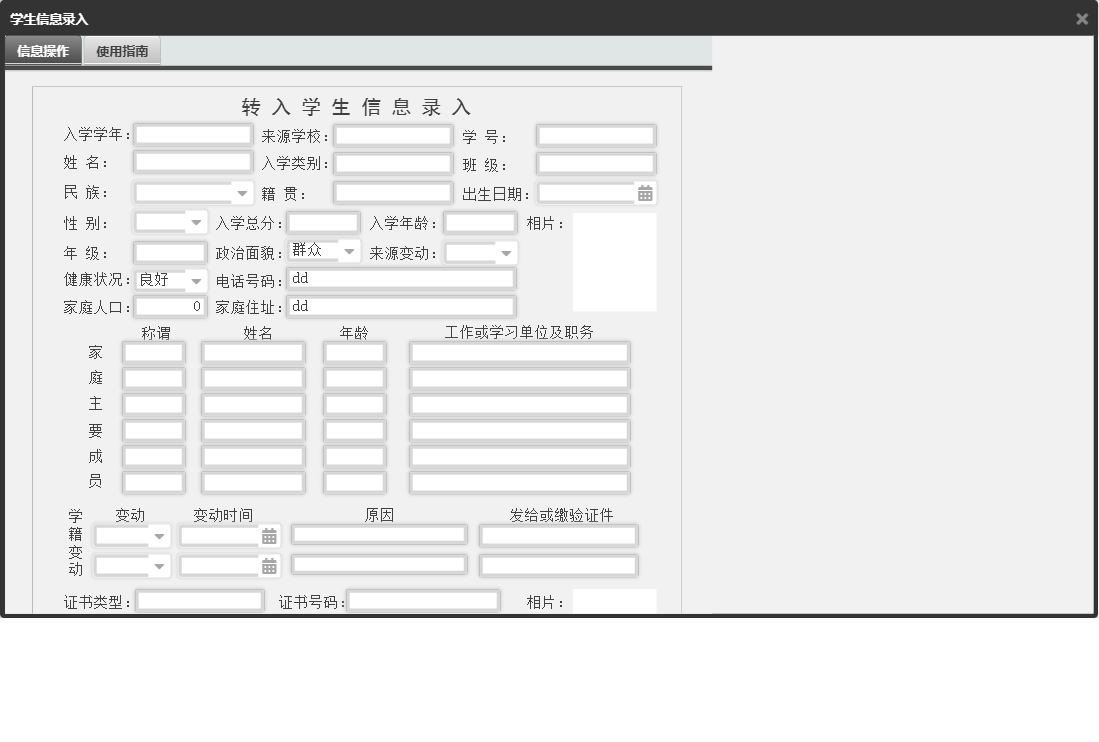Click 工作或学习单位及职务 field in 庭 row
The image size is (1099, 742).
point(519,378)
